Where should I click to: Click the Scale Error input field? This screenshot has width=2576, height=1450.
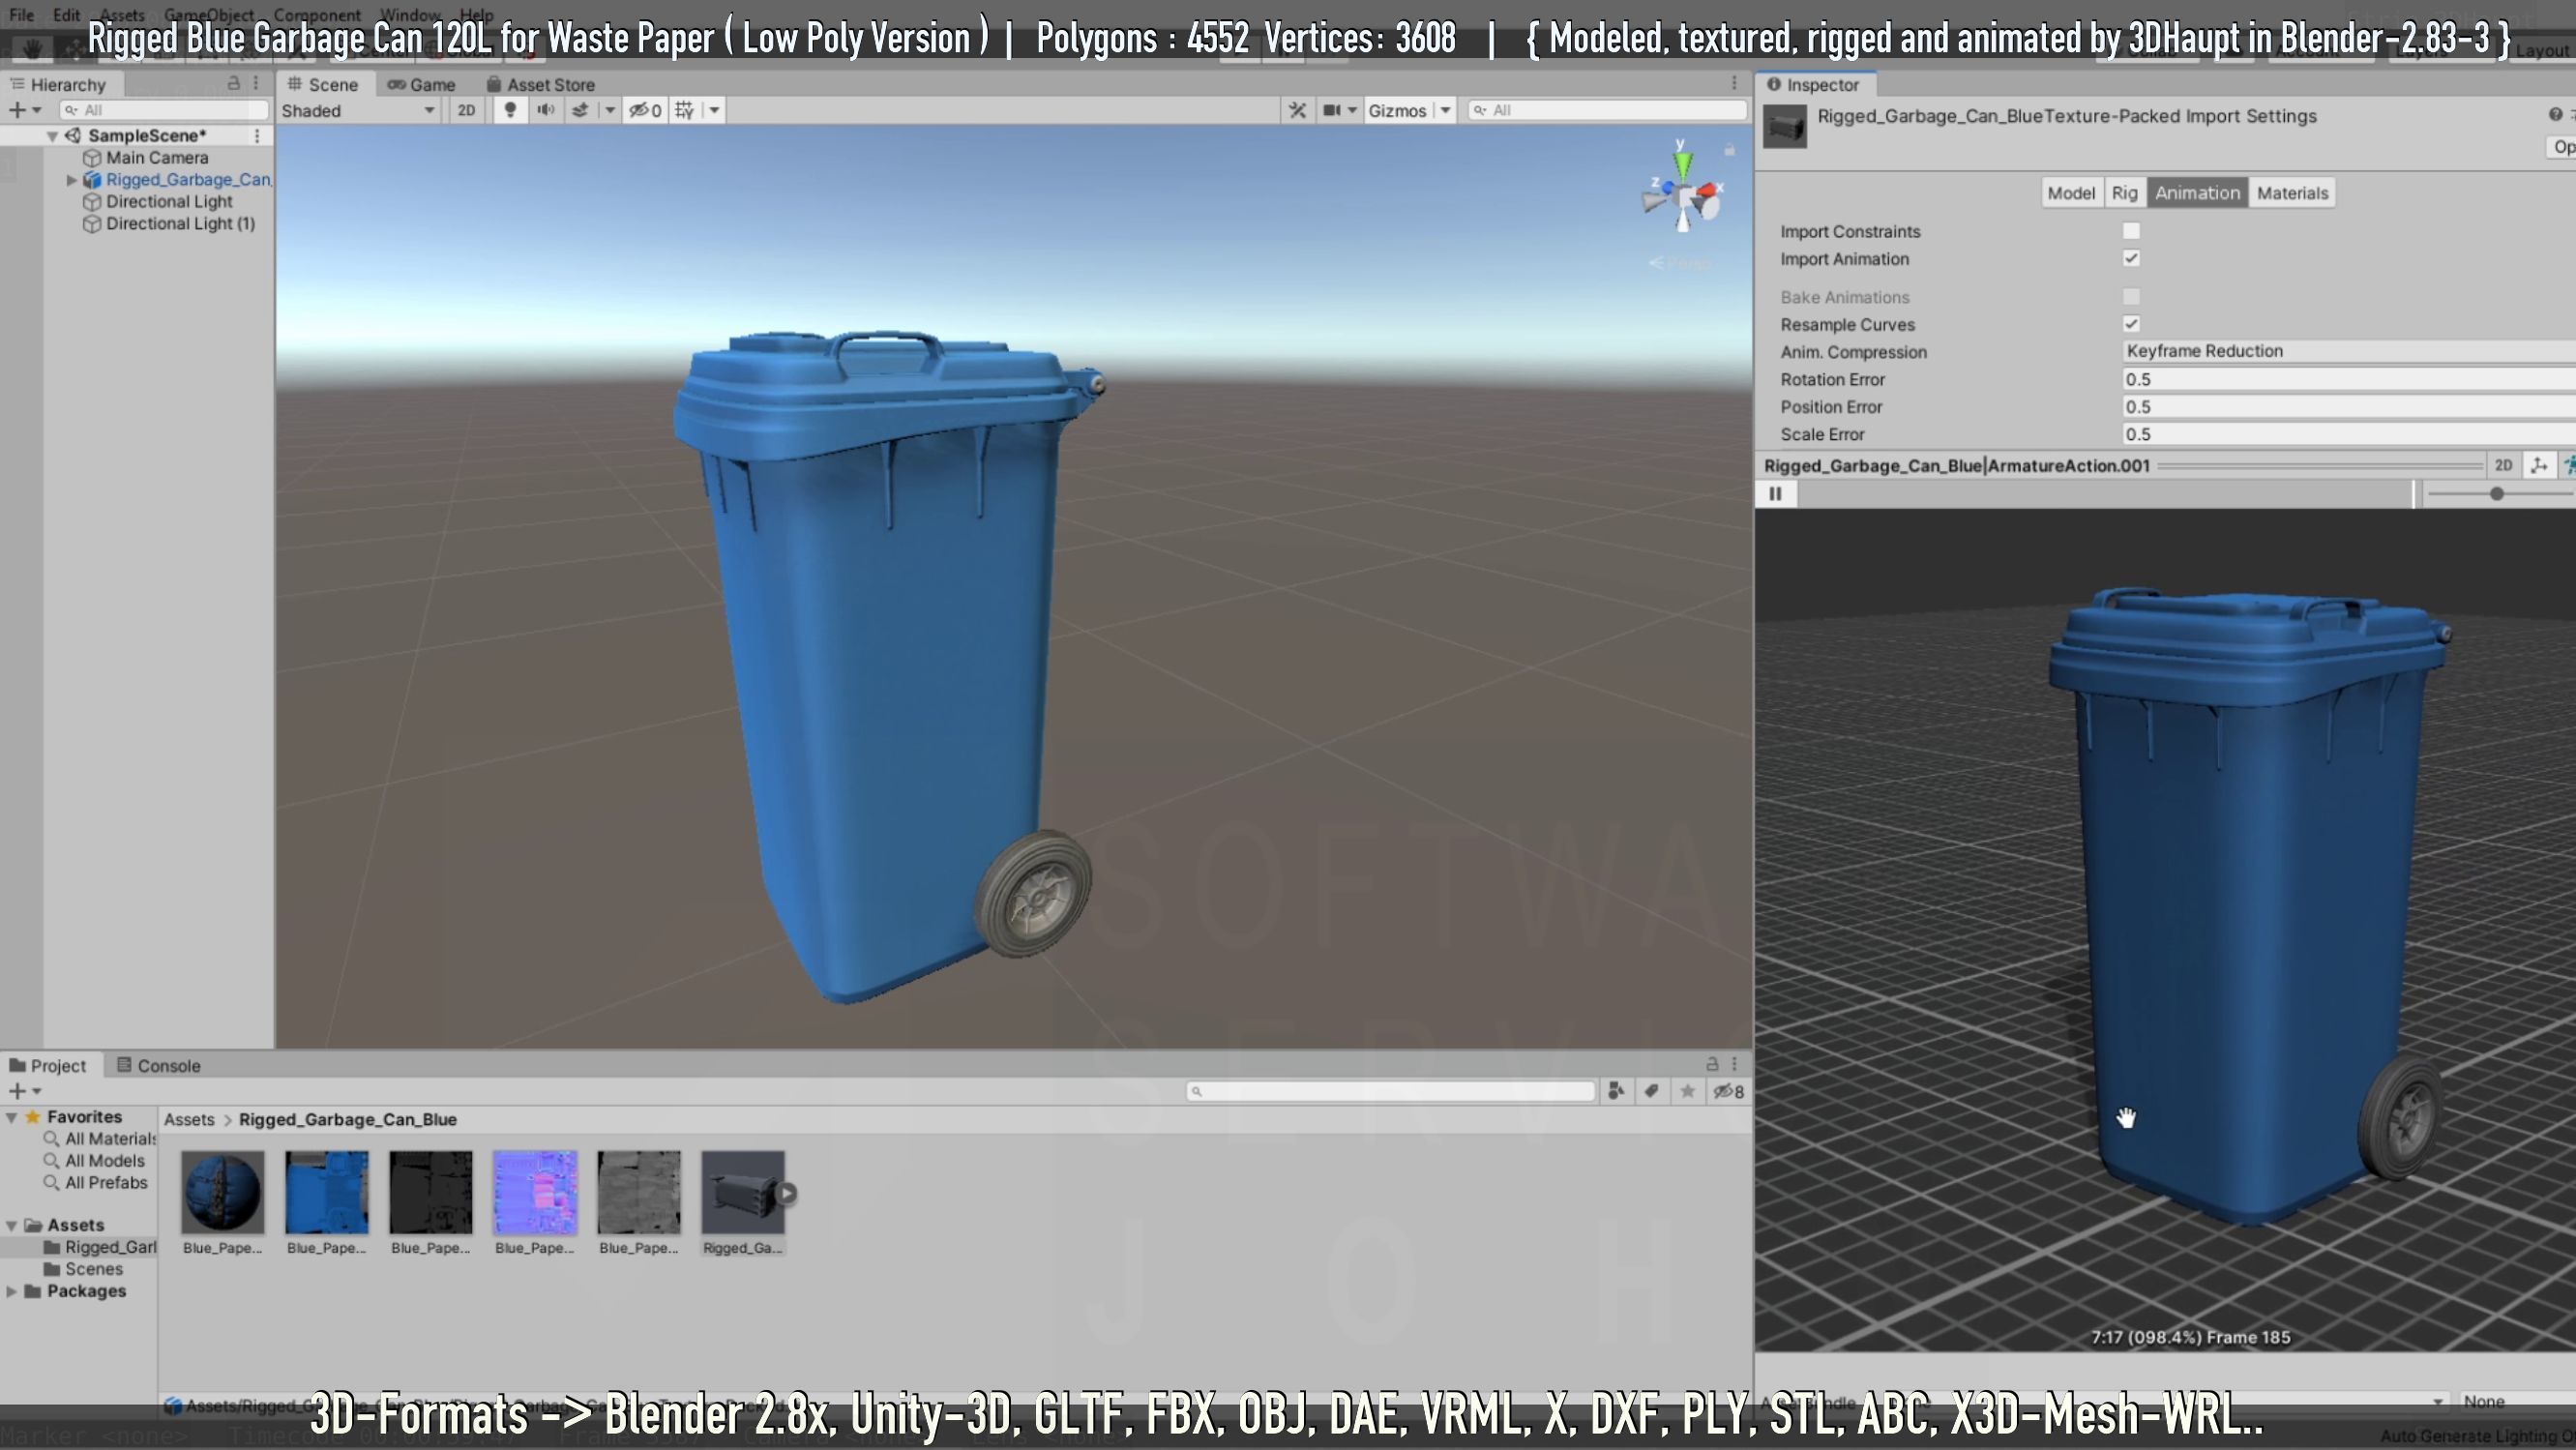click(2348, 434)
